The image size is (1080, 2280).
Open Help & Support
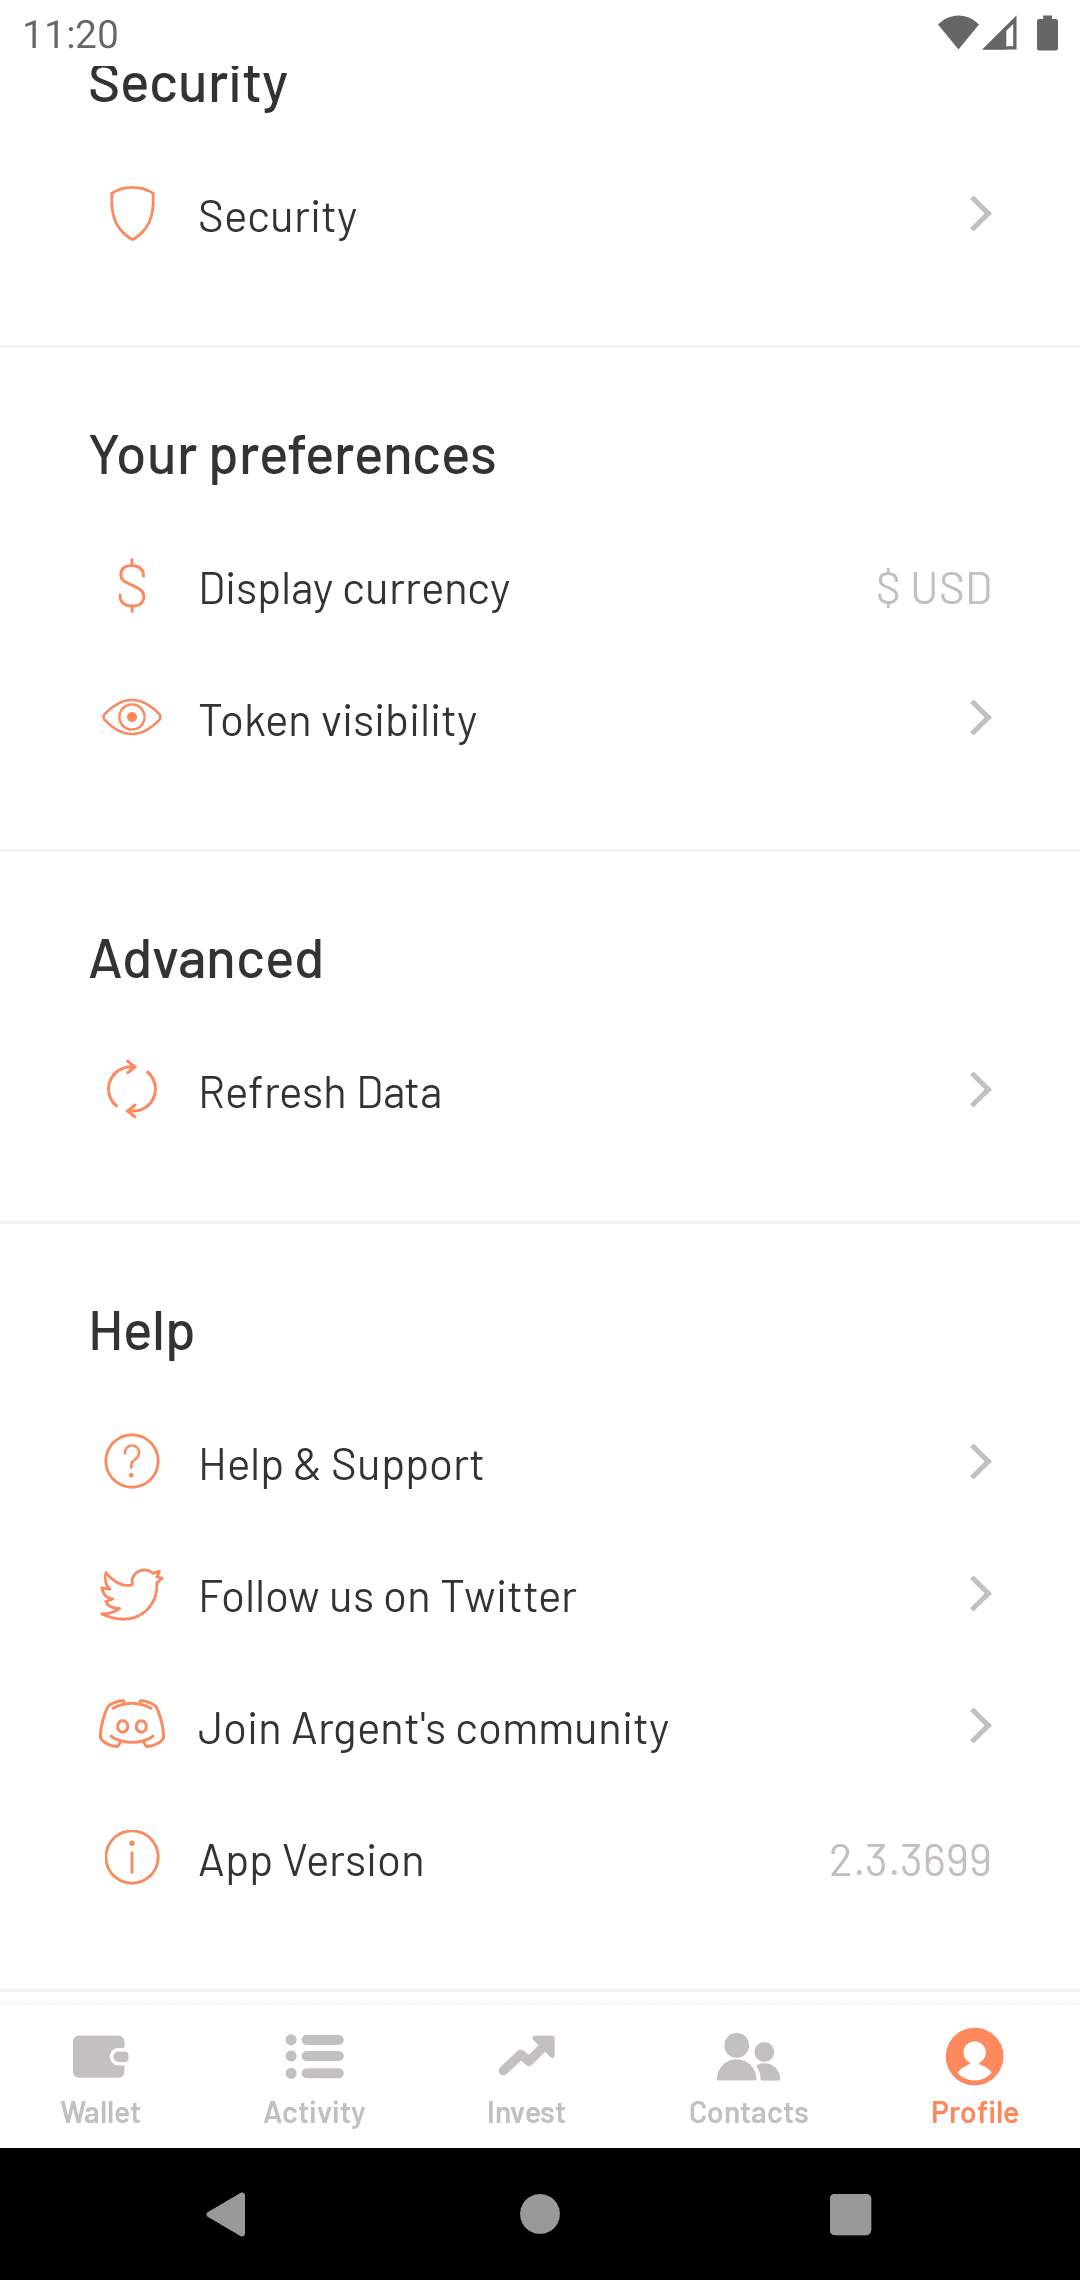coord(342,1464)
